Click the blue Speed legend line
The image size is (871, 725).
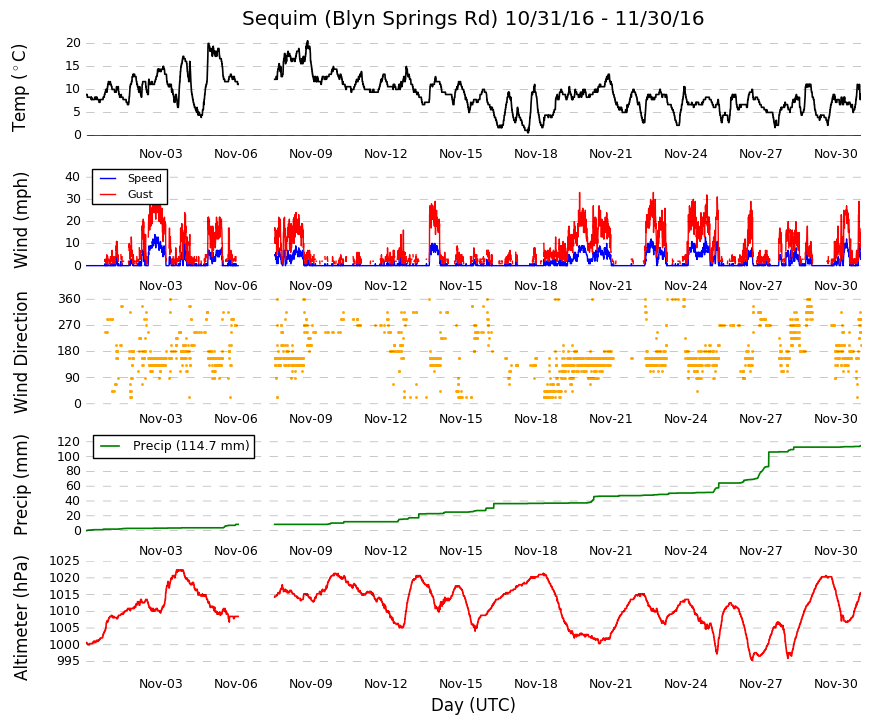pos(108,178)
